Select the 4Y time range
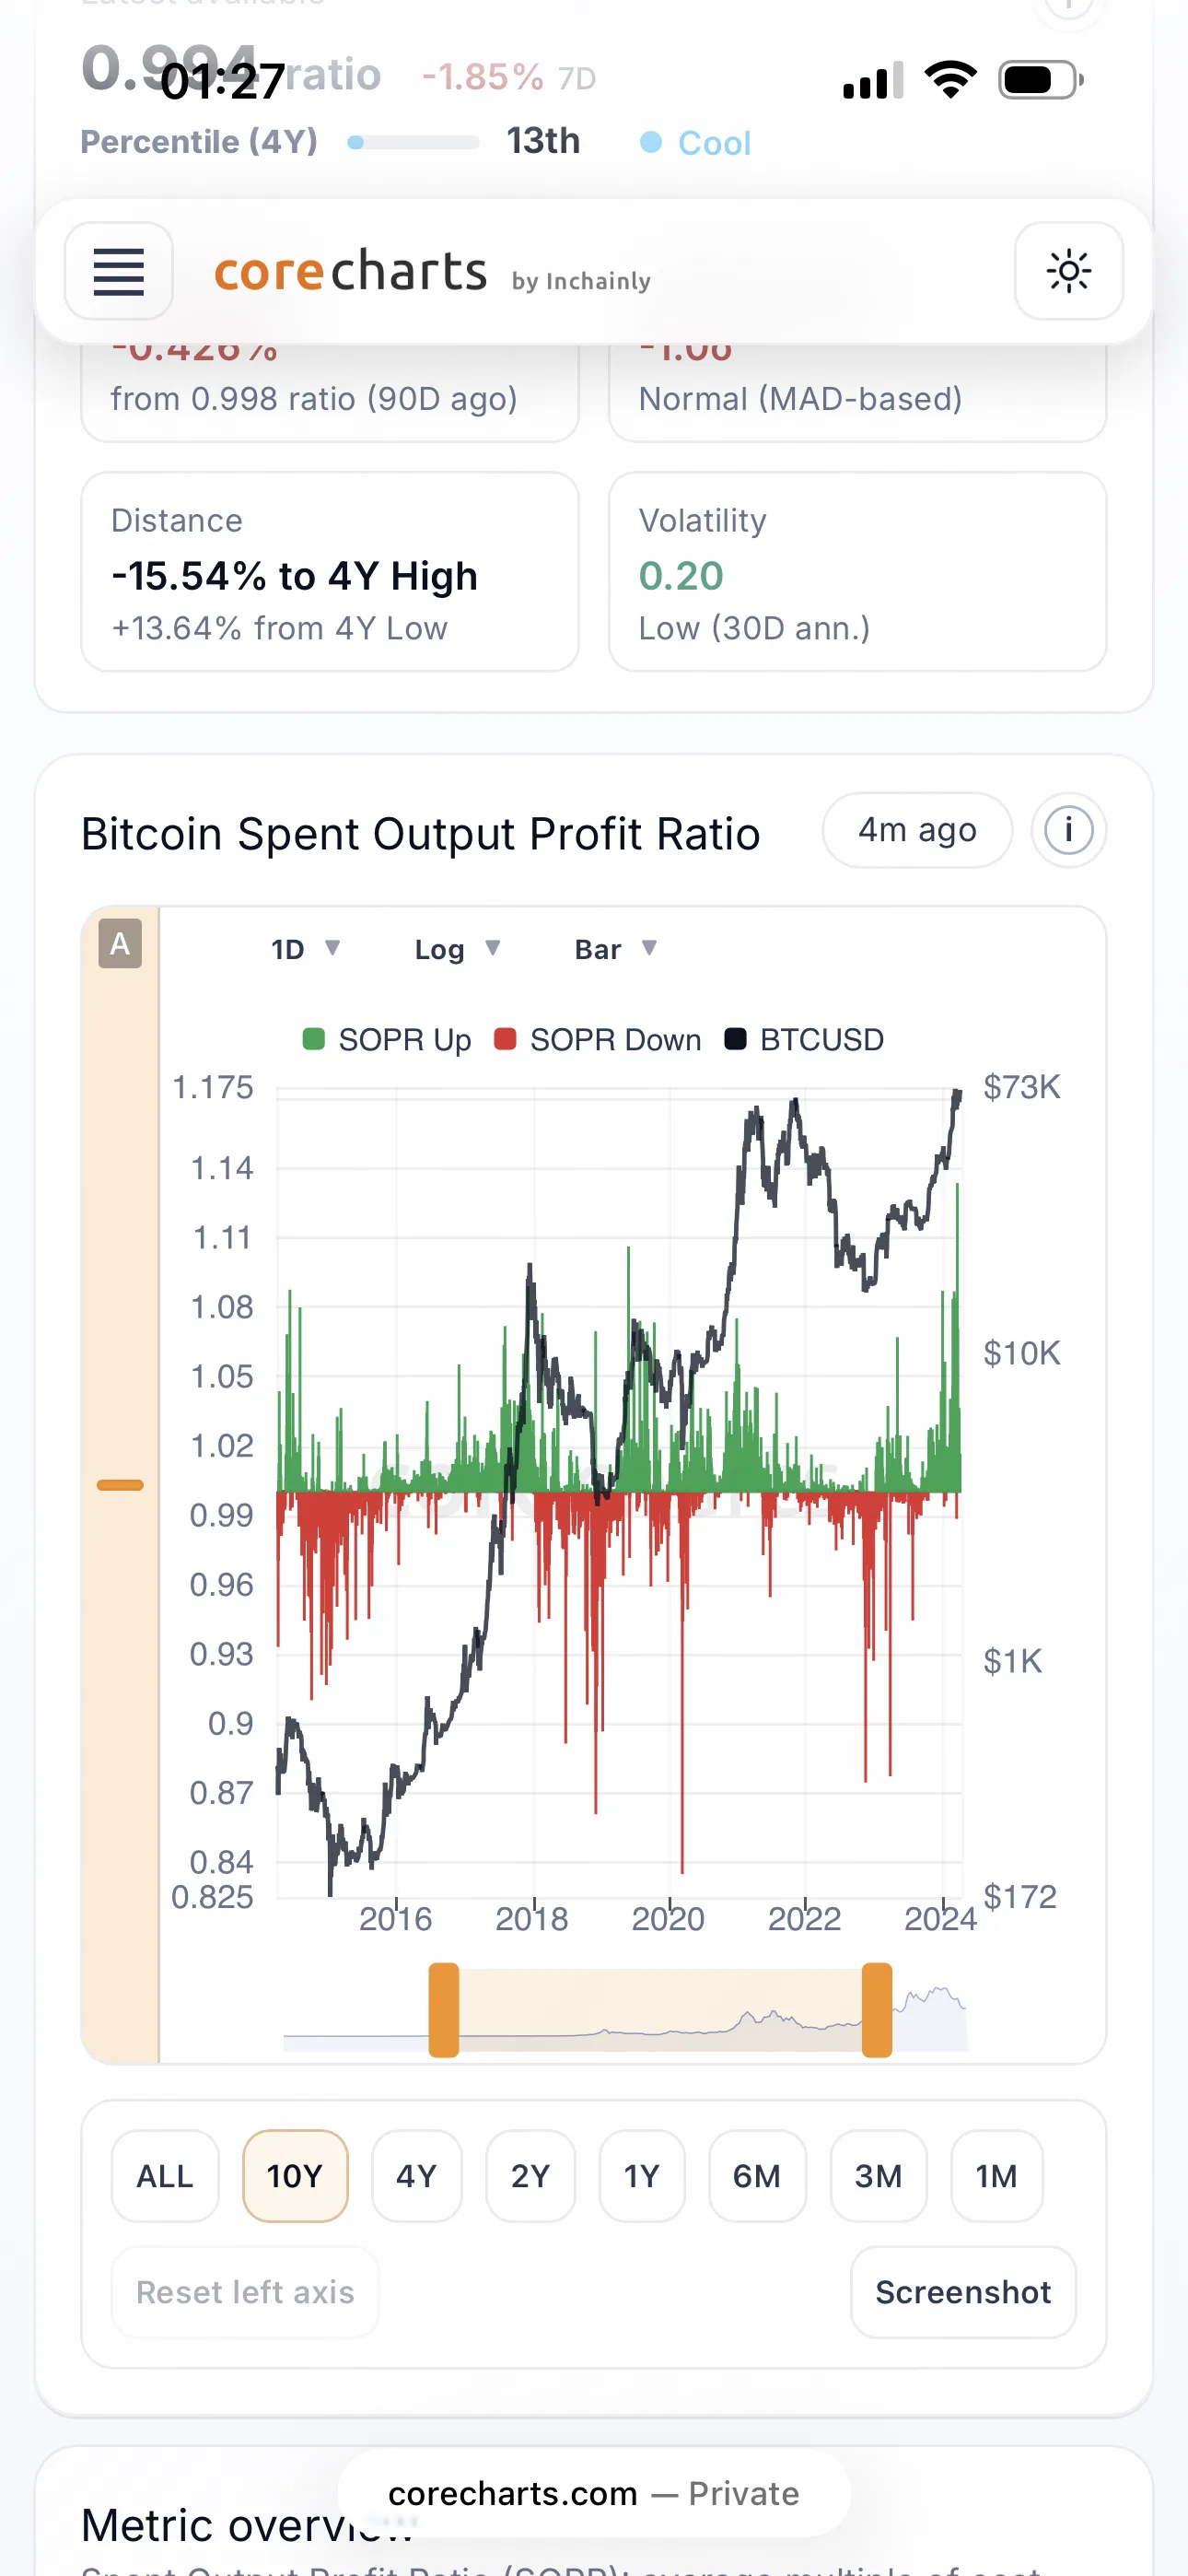 (x=416, y=2176)
